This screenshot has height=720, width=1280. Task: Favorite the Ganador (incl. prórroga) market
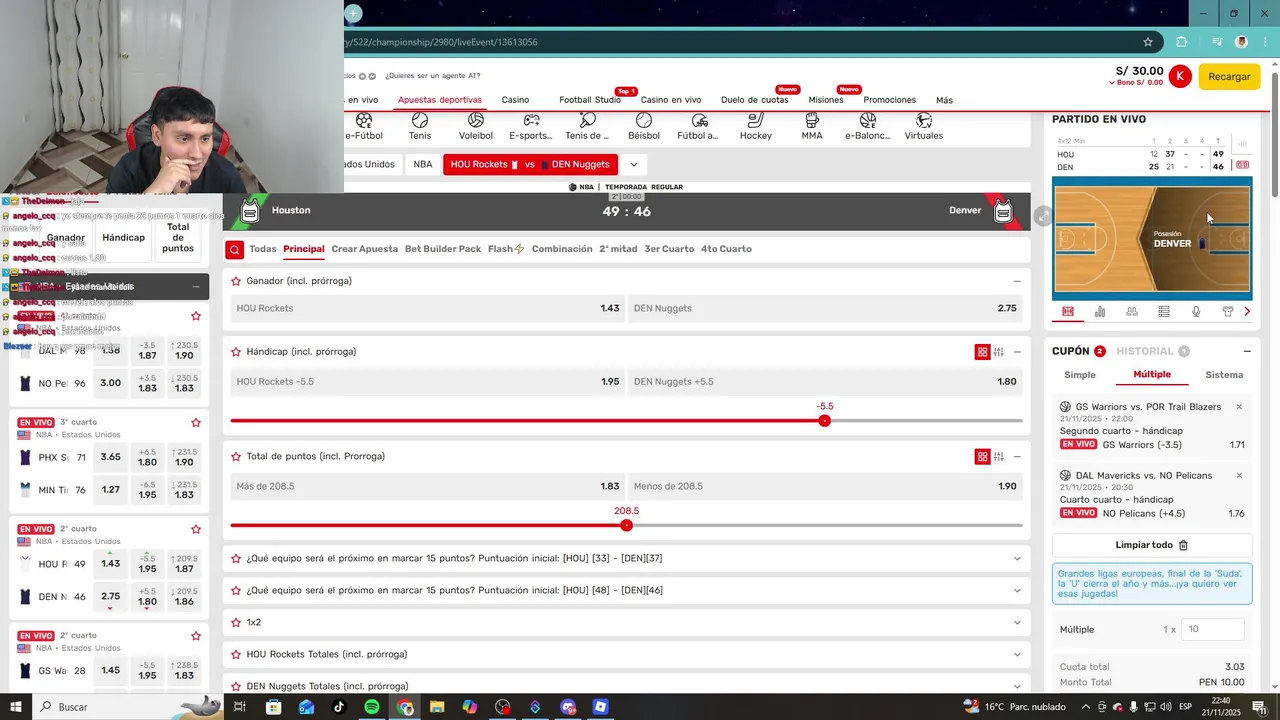[236, 281]
